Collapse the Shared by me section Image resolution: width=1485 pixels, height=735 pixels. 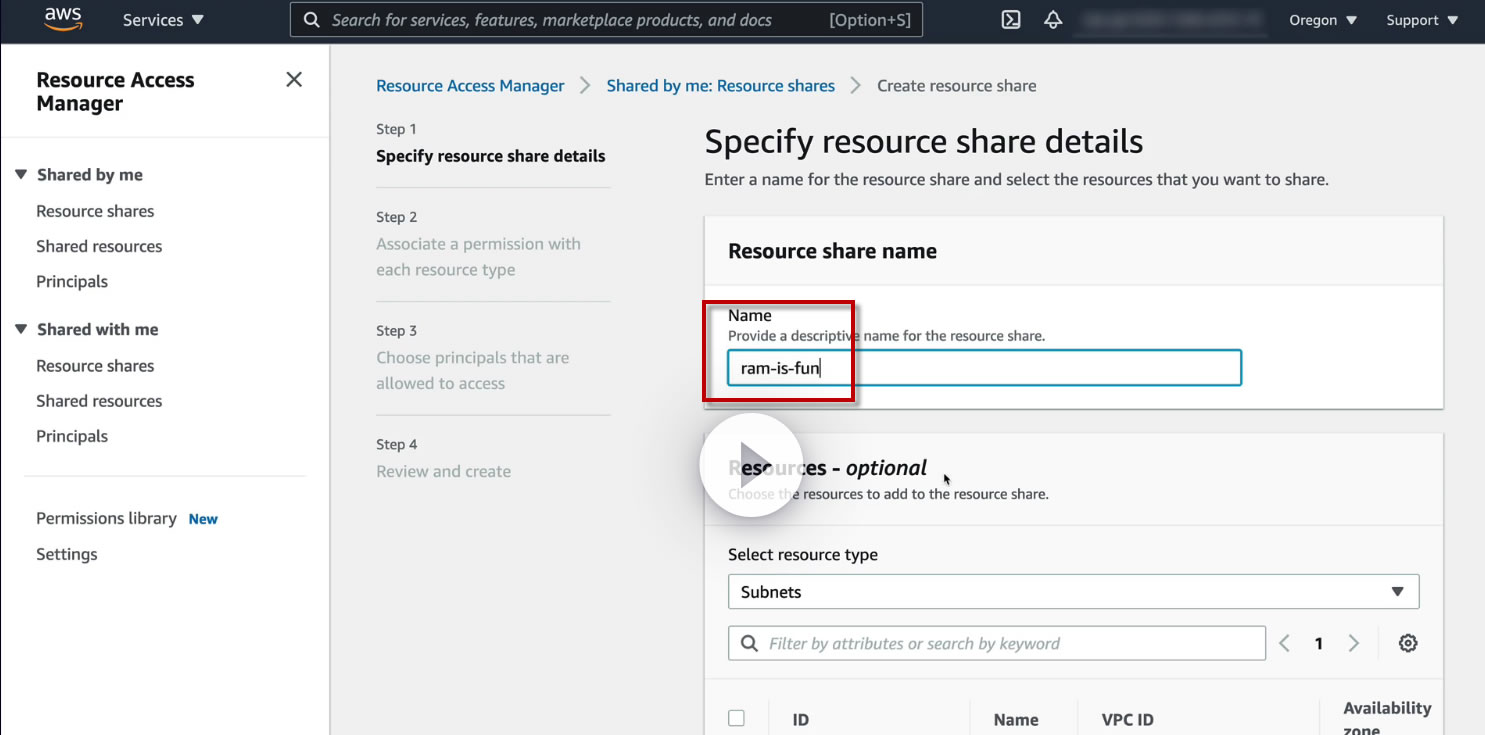pyautogui.click(x=21, y=175)
